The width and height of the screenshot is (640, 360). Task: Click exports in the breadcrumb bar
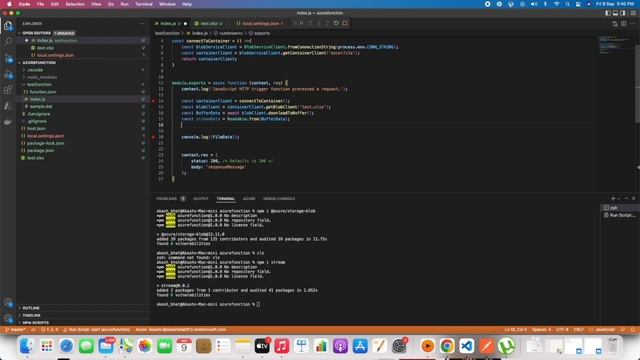(262, 33)
